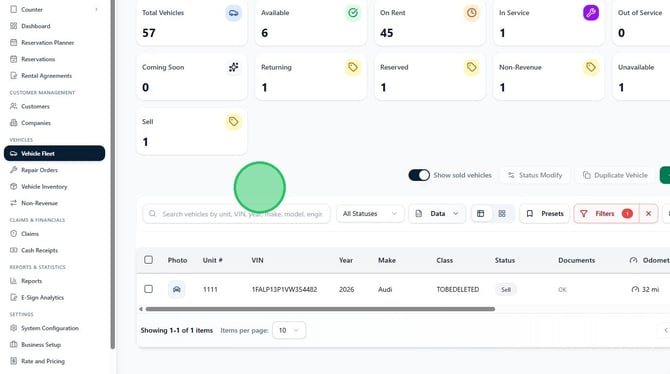Image resolution: width=670 pixels, height=374 pixels.
Task: Click the Reports chart icon
Action: (x=14, y=281)
